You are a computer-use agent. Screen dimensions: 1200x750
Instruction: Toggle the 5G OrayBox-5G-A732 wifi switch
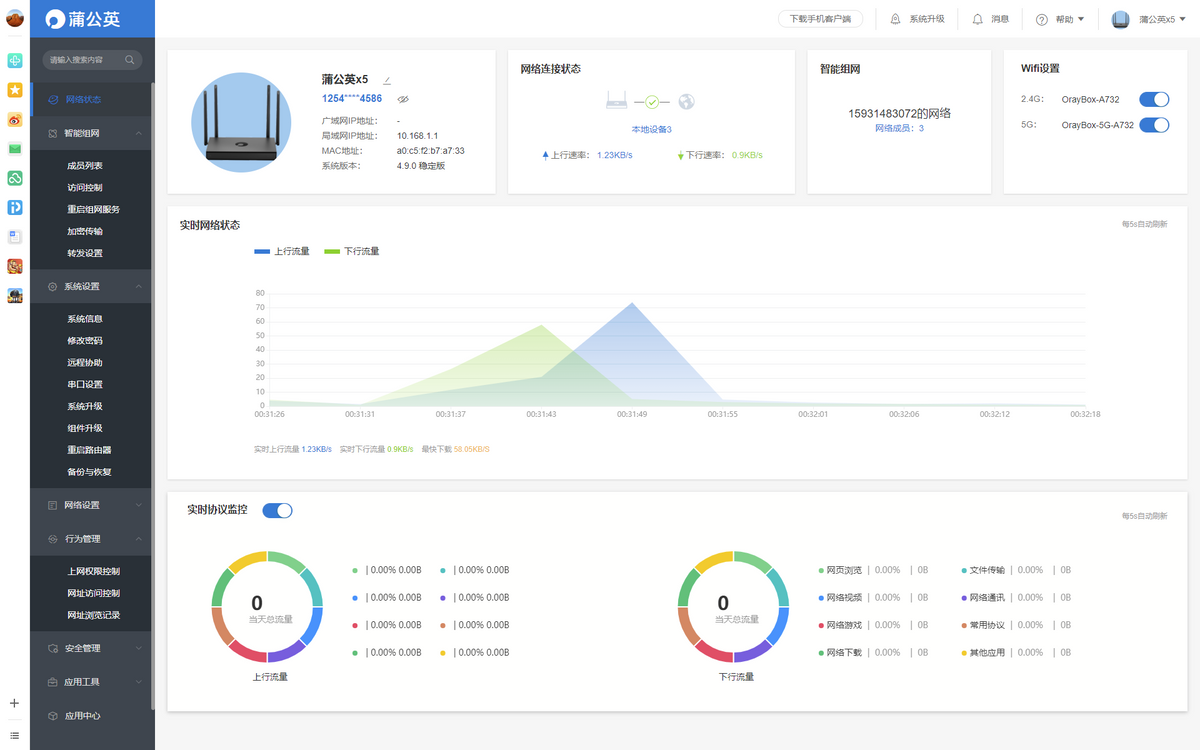[1155, 125]
